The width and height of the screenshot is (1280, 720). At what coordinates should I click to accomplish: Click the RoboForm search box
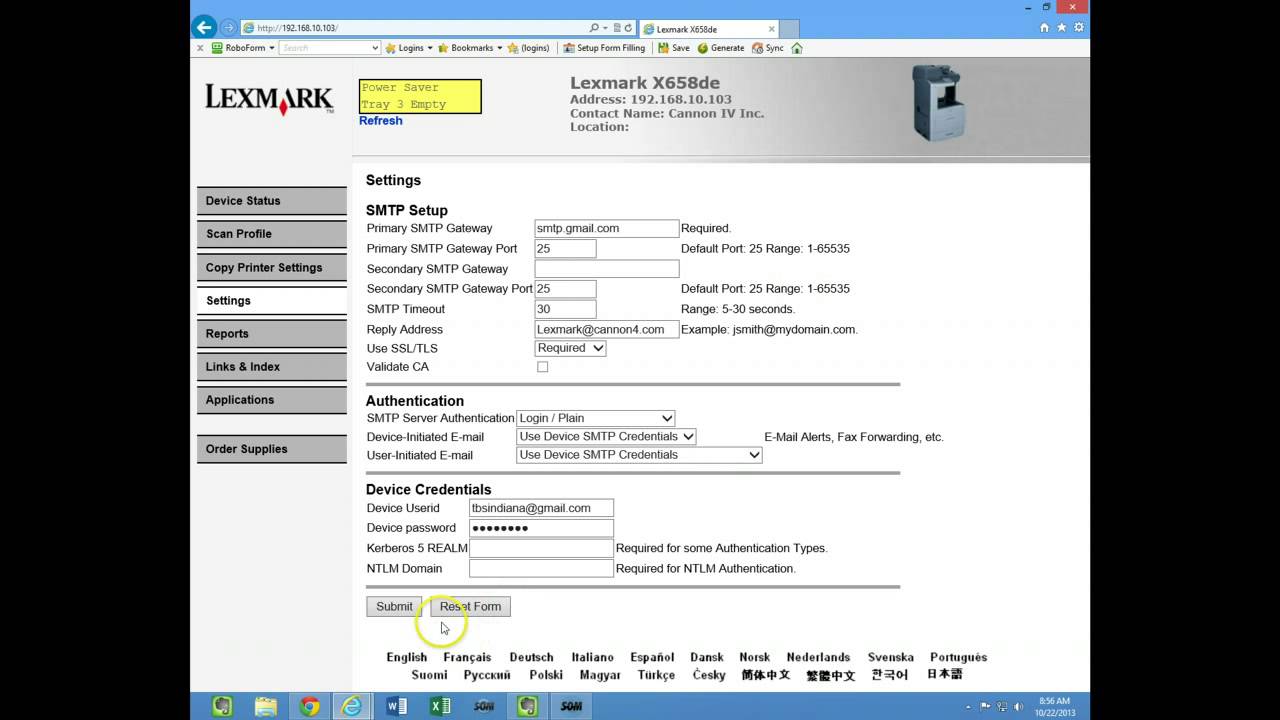click(x=329, y=48)
